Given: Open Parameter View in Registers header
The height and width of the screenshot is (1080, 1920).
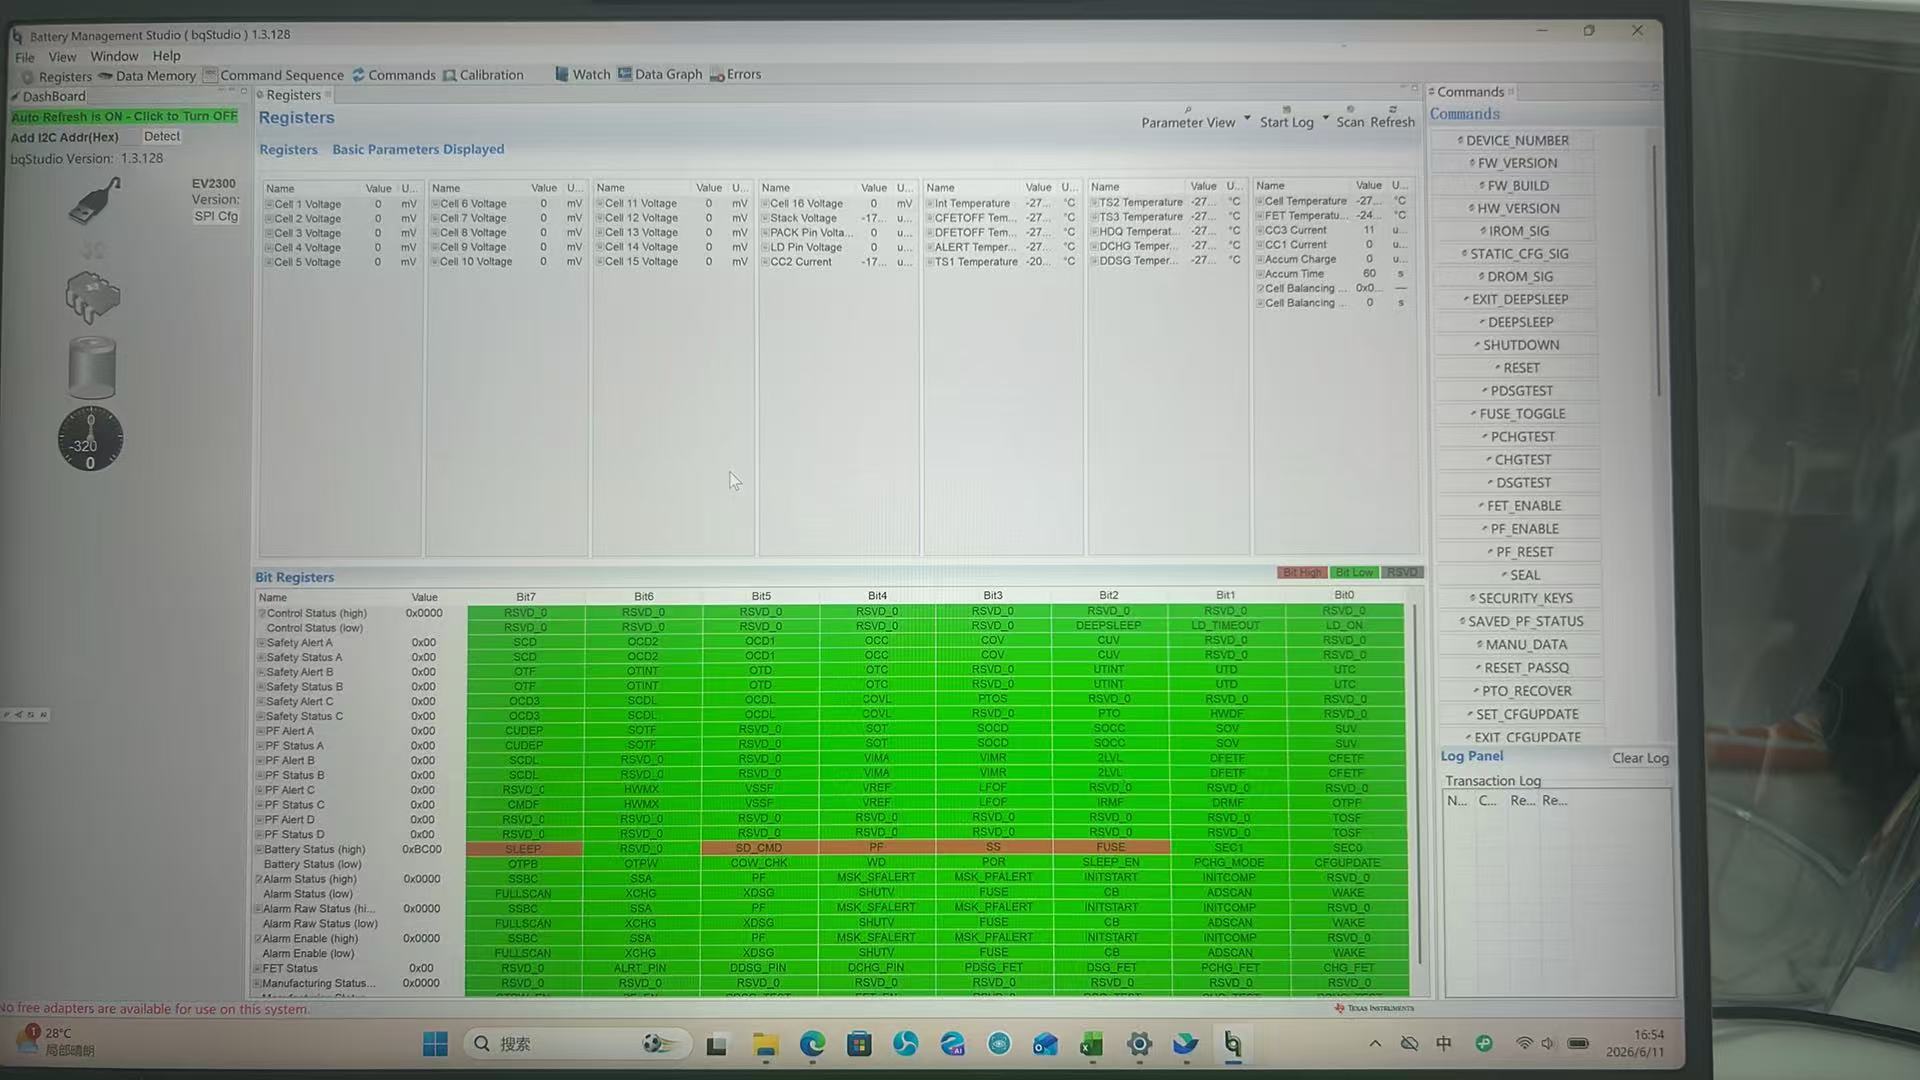Looking at the screenshot, I should click(x=1188, y=117).
